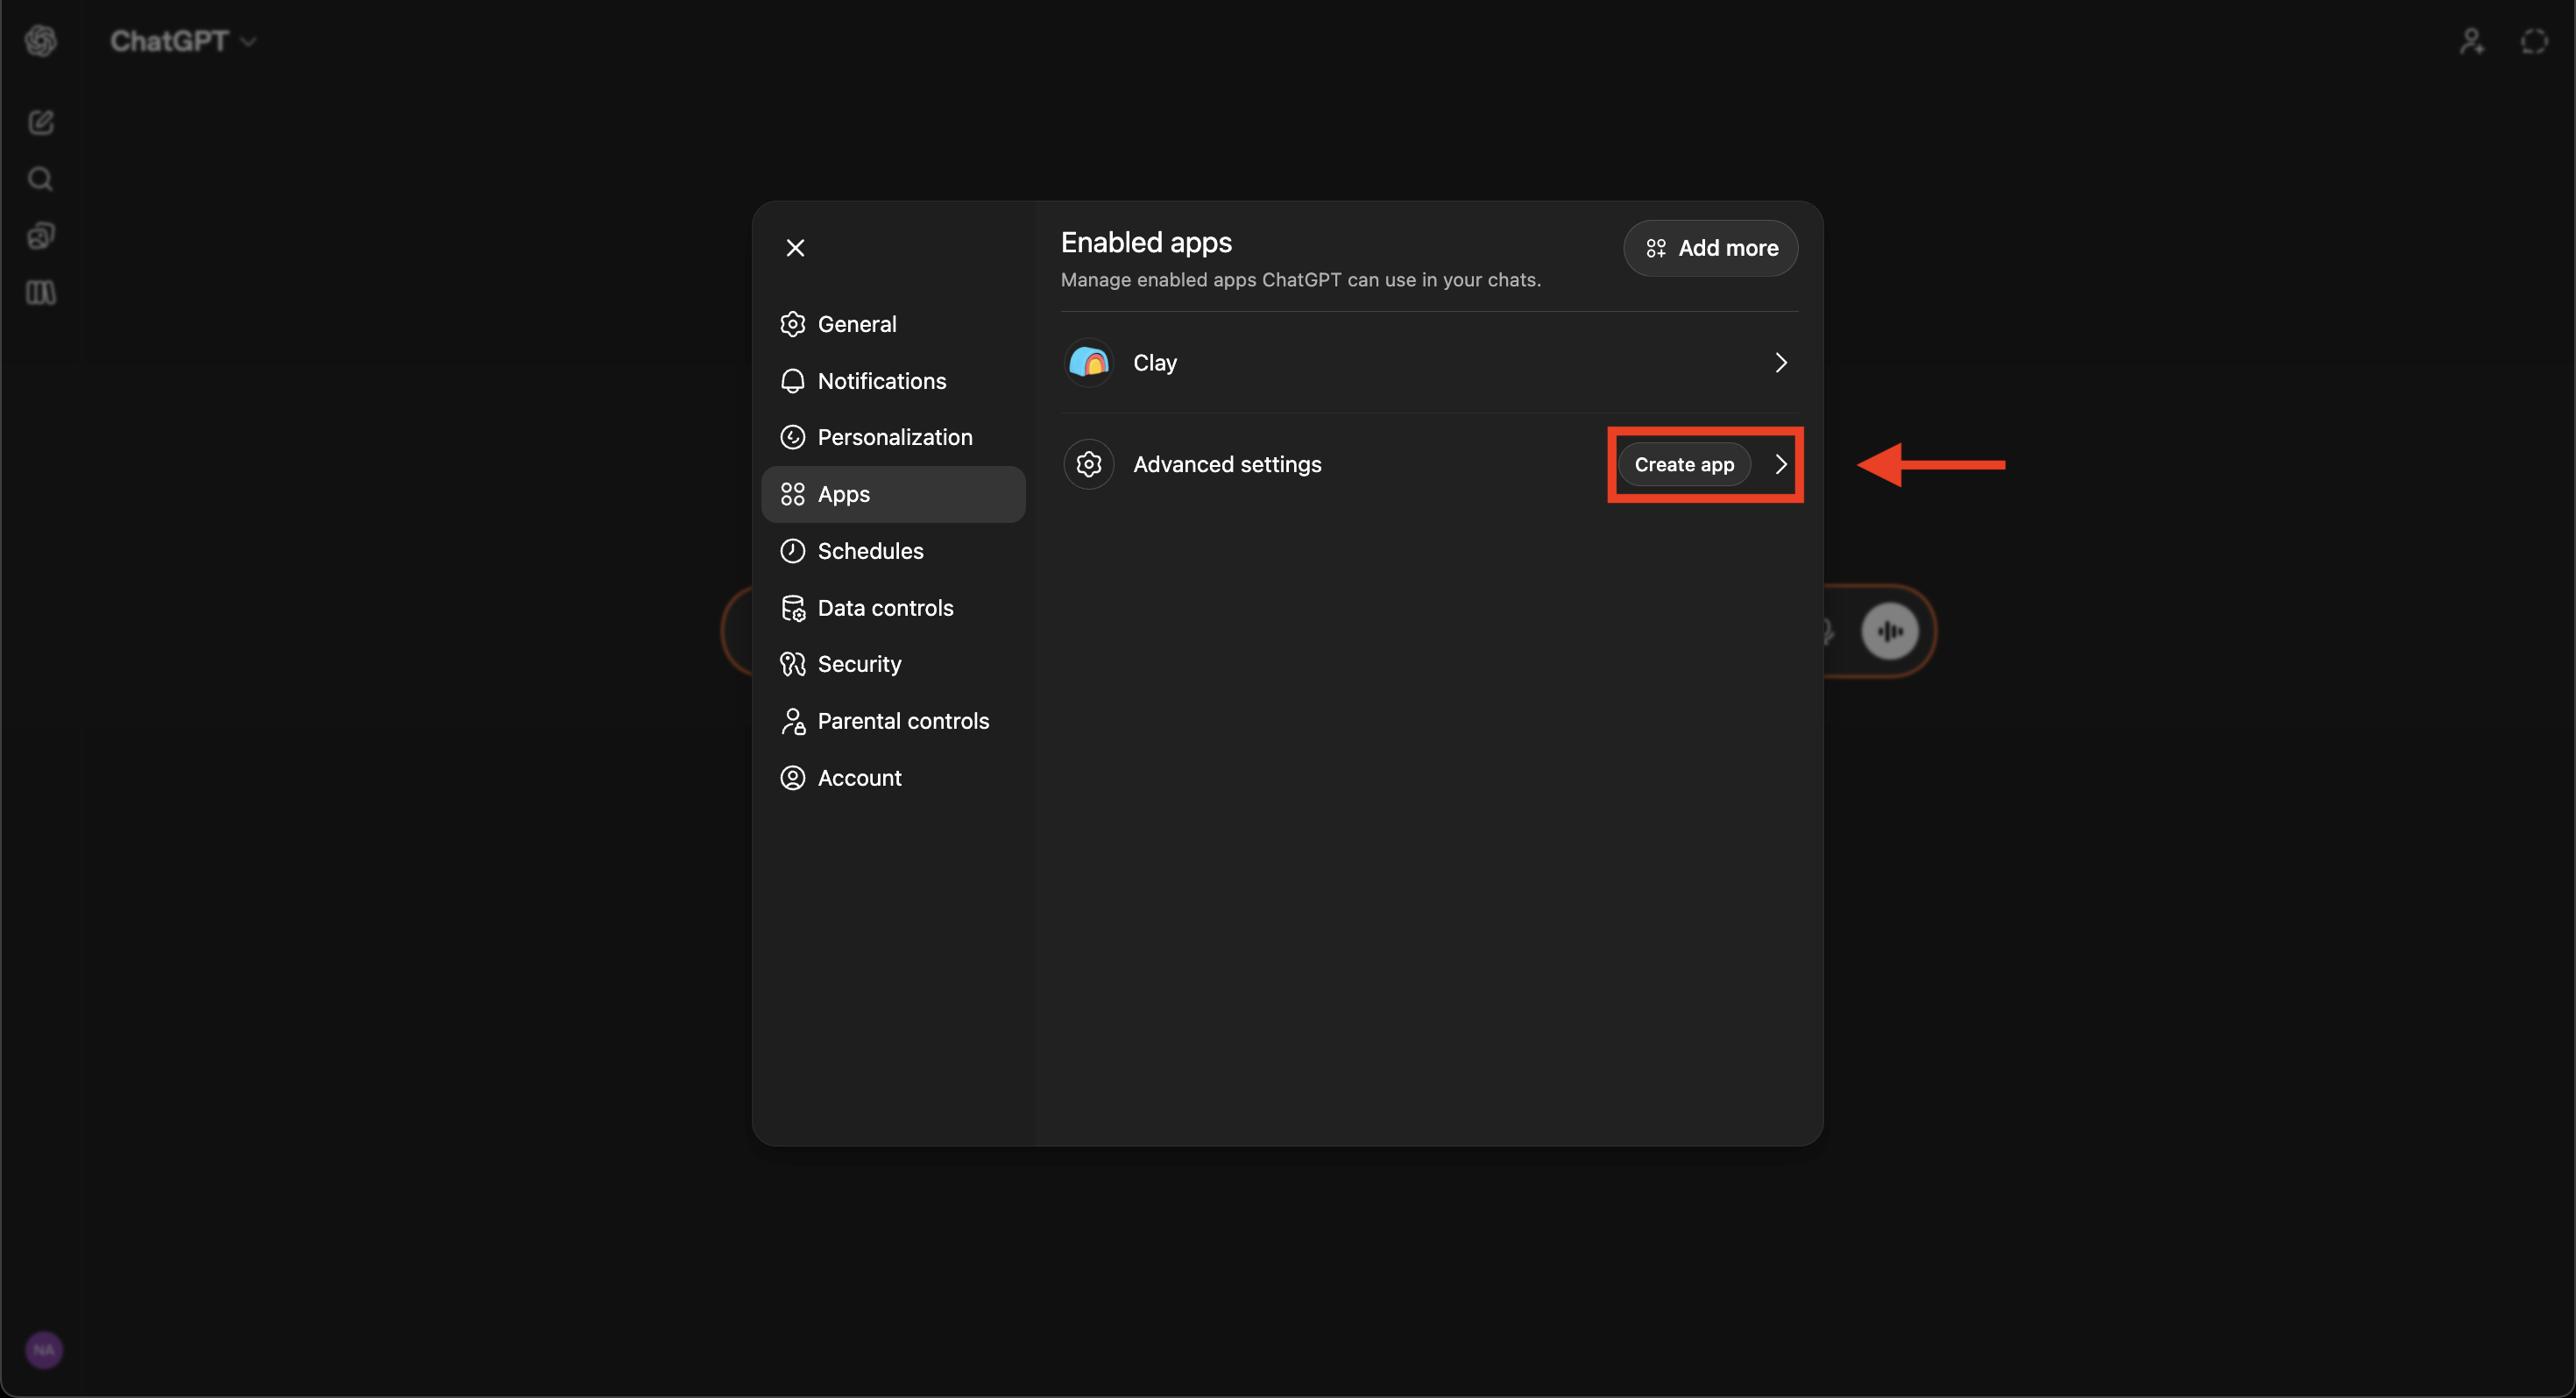Click the Clay app icon
The image size is (2576, 1398).
pyautogui.click(x=1089, y=362)
